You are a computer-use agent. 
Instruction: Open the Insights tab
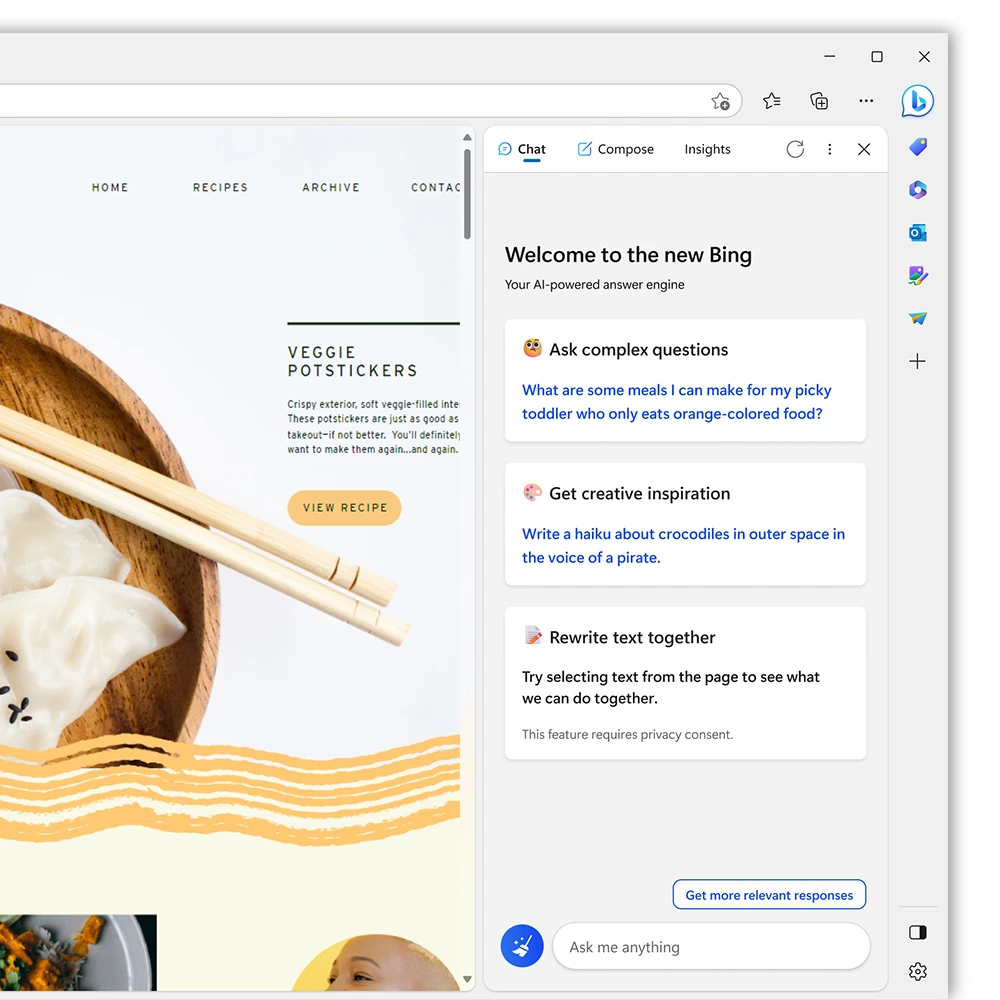(x=707, y=148)
